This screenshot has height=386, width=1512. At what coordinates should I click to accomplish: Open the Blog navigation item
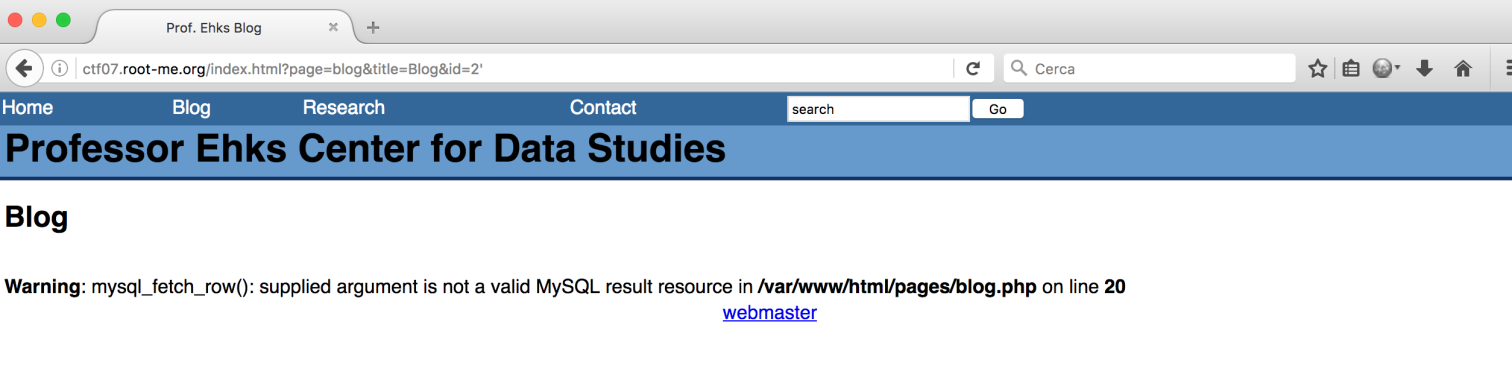coord(191,107)
